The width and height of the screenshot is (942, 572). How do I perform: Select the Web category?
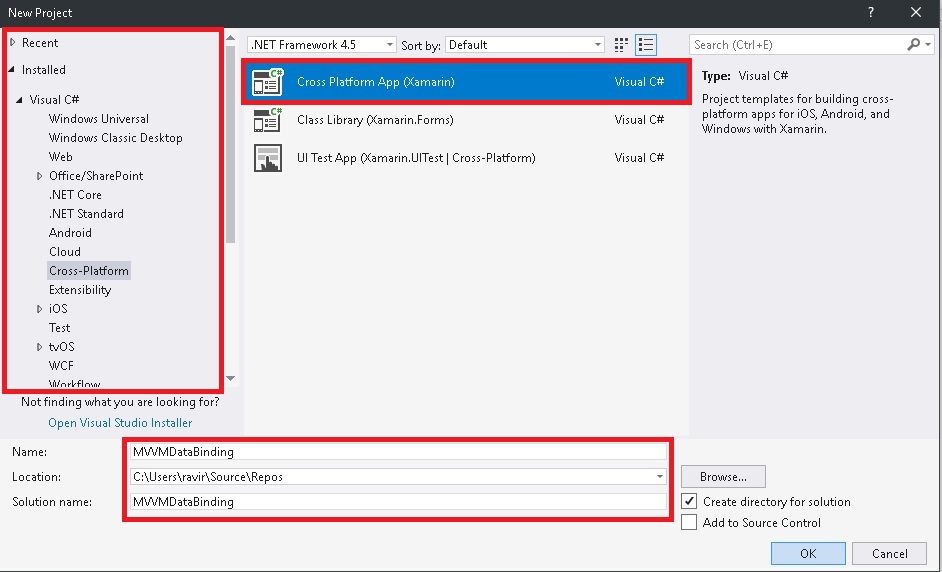(x=61, y=157)
